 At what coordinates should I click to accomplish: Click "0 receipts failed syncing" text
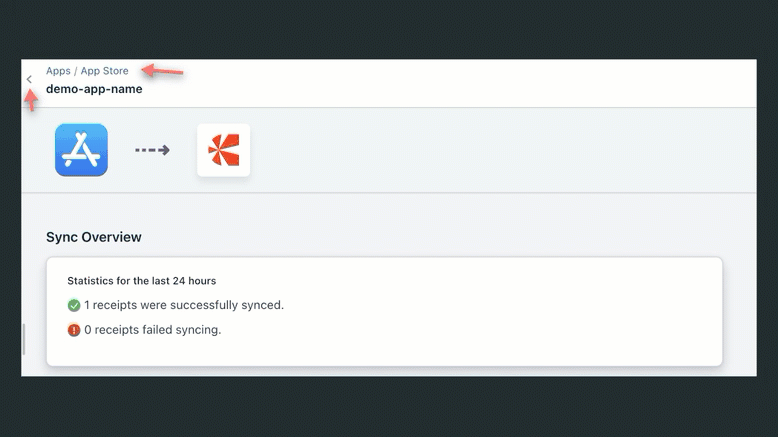coord(152,329)
